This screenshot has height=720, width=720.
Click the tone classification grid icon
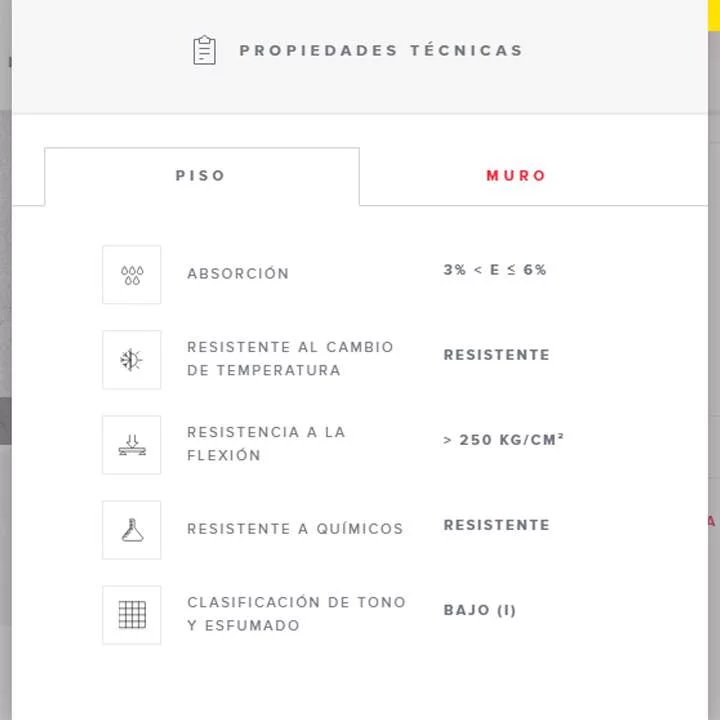[x=131, y=615]
